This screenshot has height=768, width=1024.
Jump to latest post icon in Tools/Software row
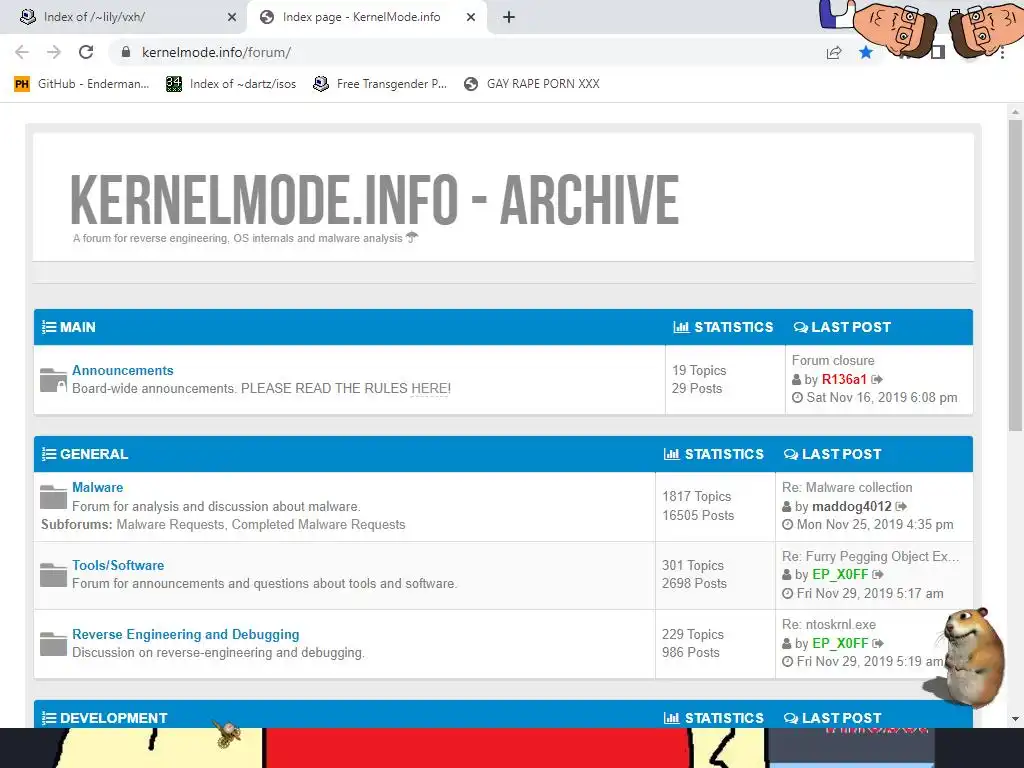878,575
